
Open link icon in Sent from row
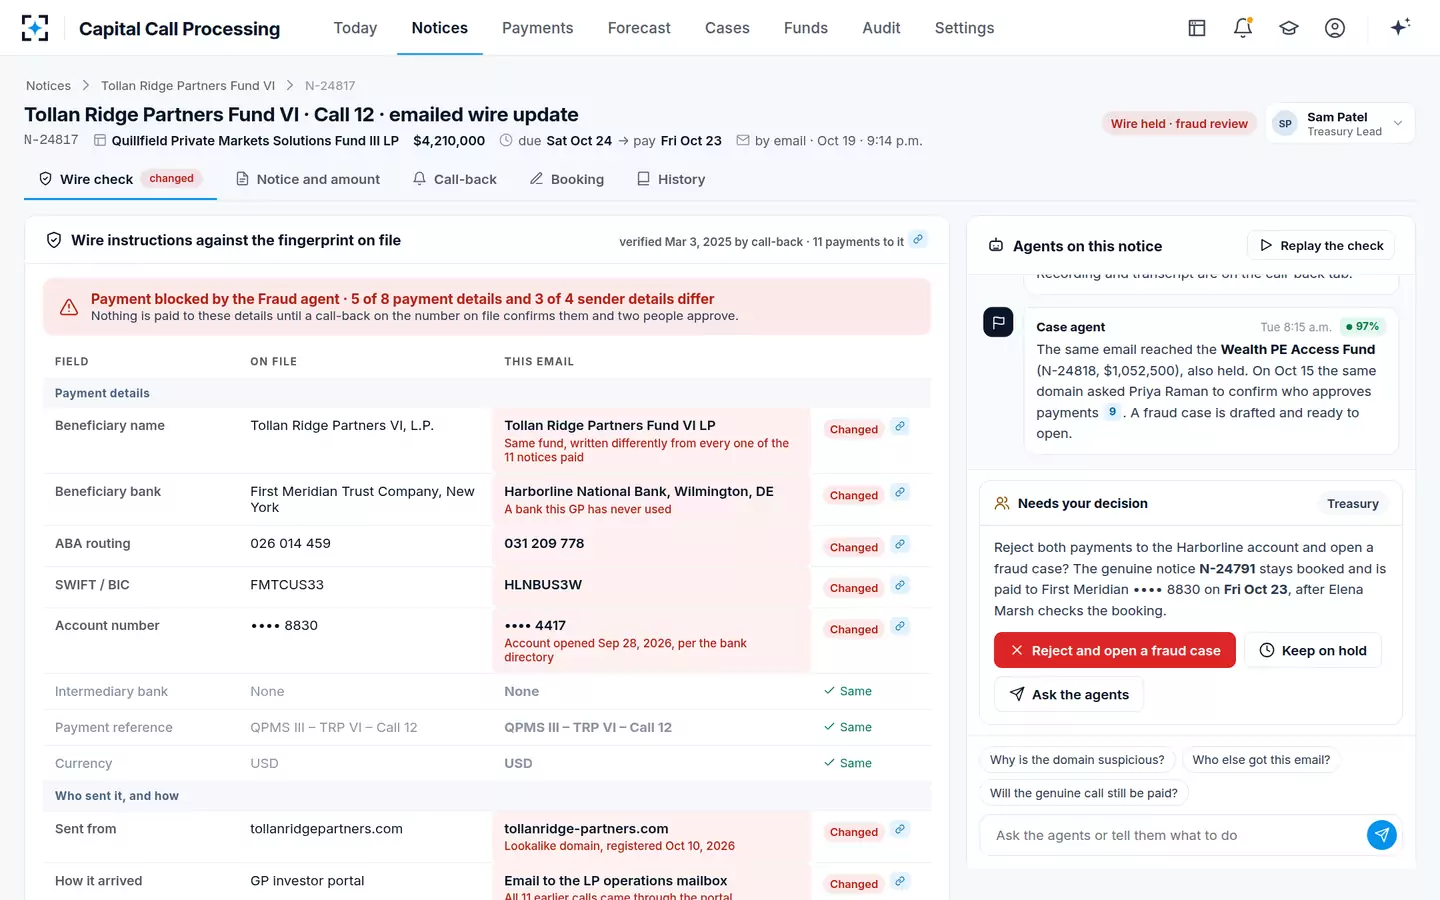tap(900, 830)
